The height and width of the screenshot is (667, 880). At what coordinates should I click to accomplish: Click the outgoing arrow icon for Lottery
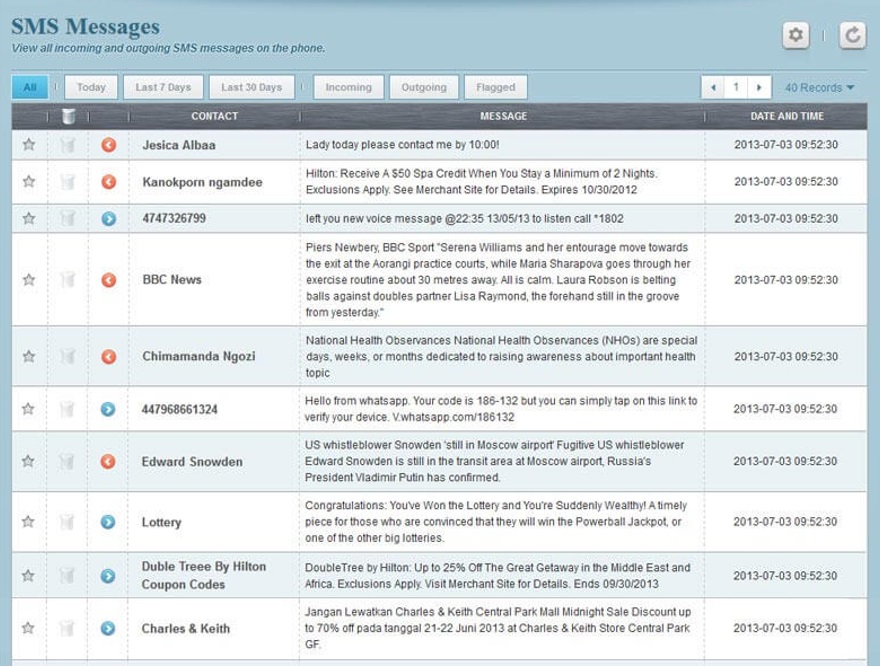(x=109, y=522)
